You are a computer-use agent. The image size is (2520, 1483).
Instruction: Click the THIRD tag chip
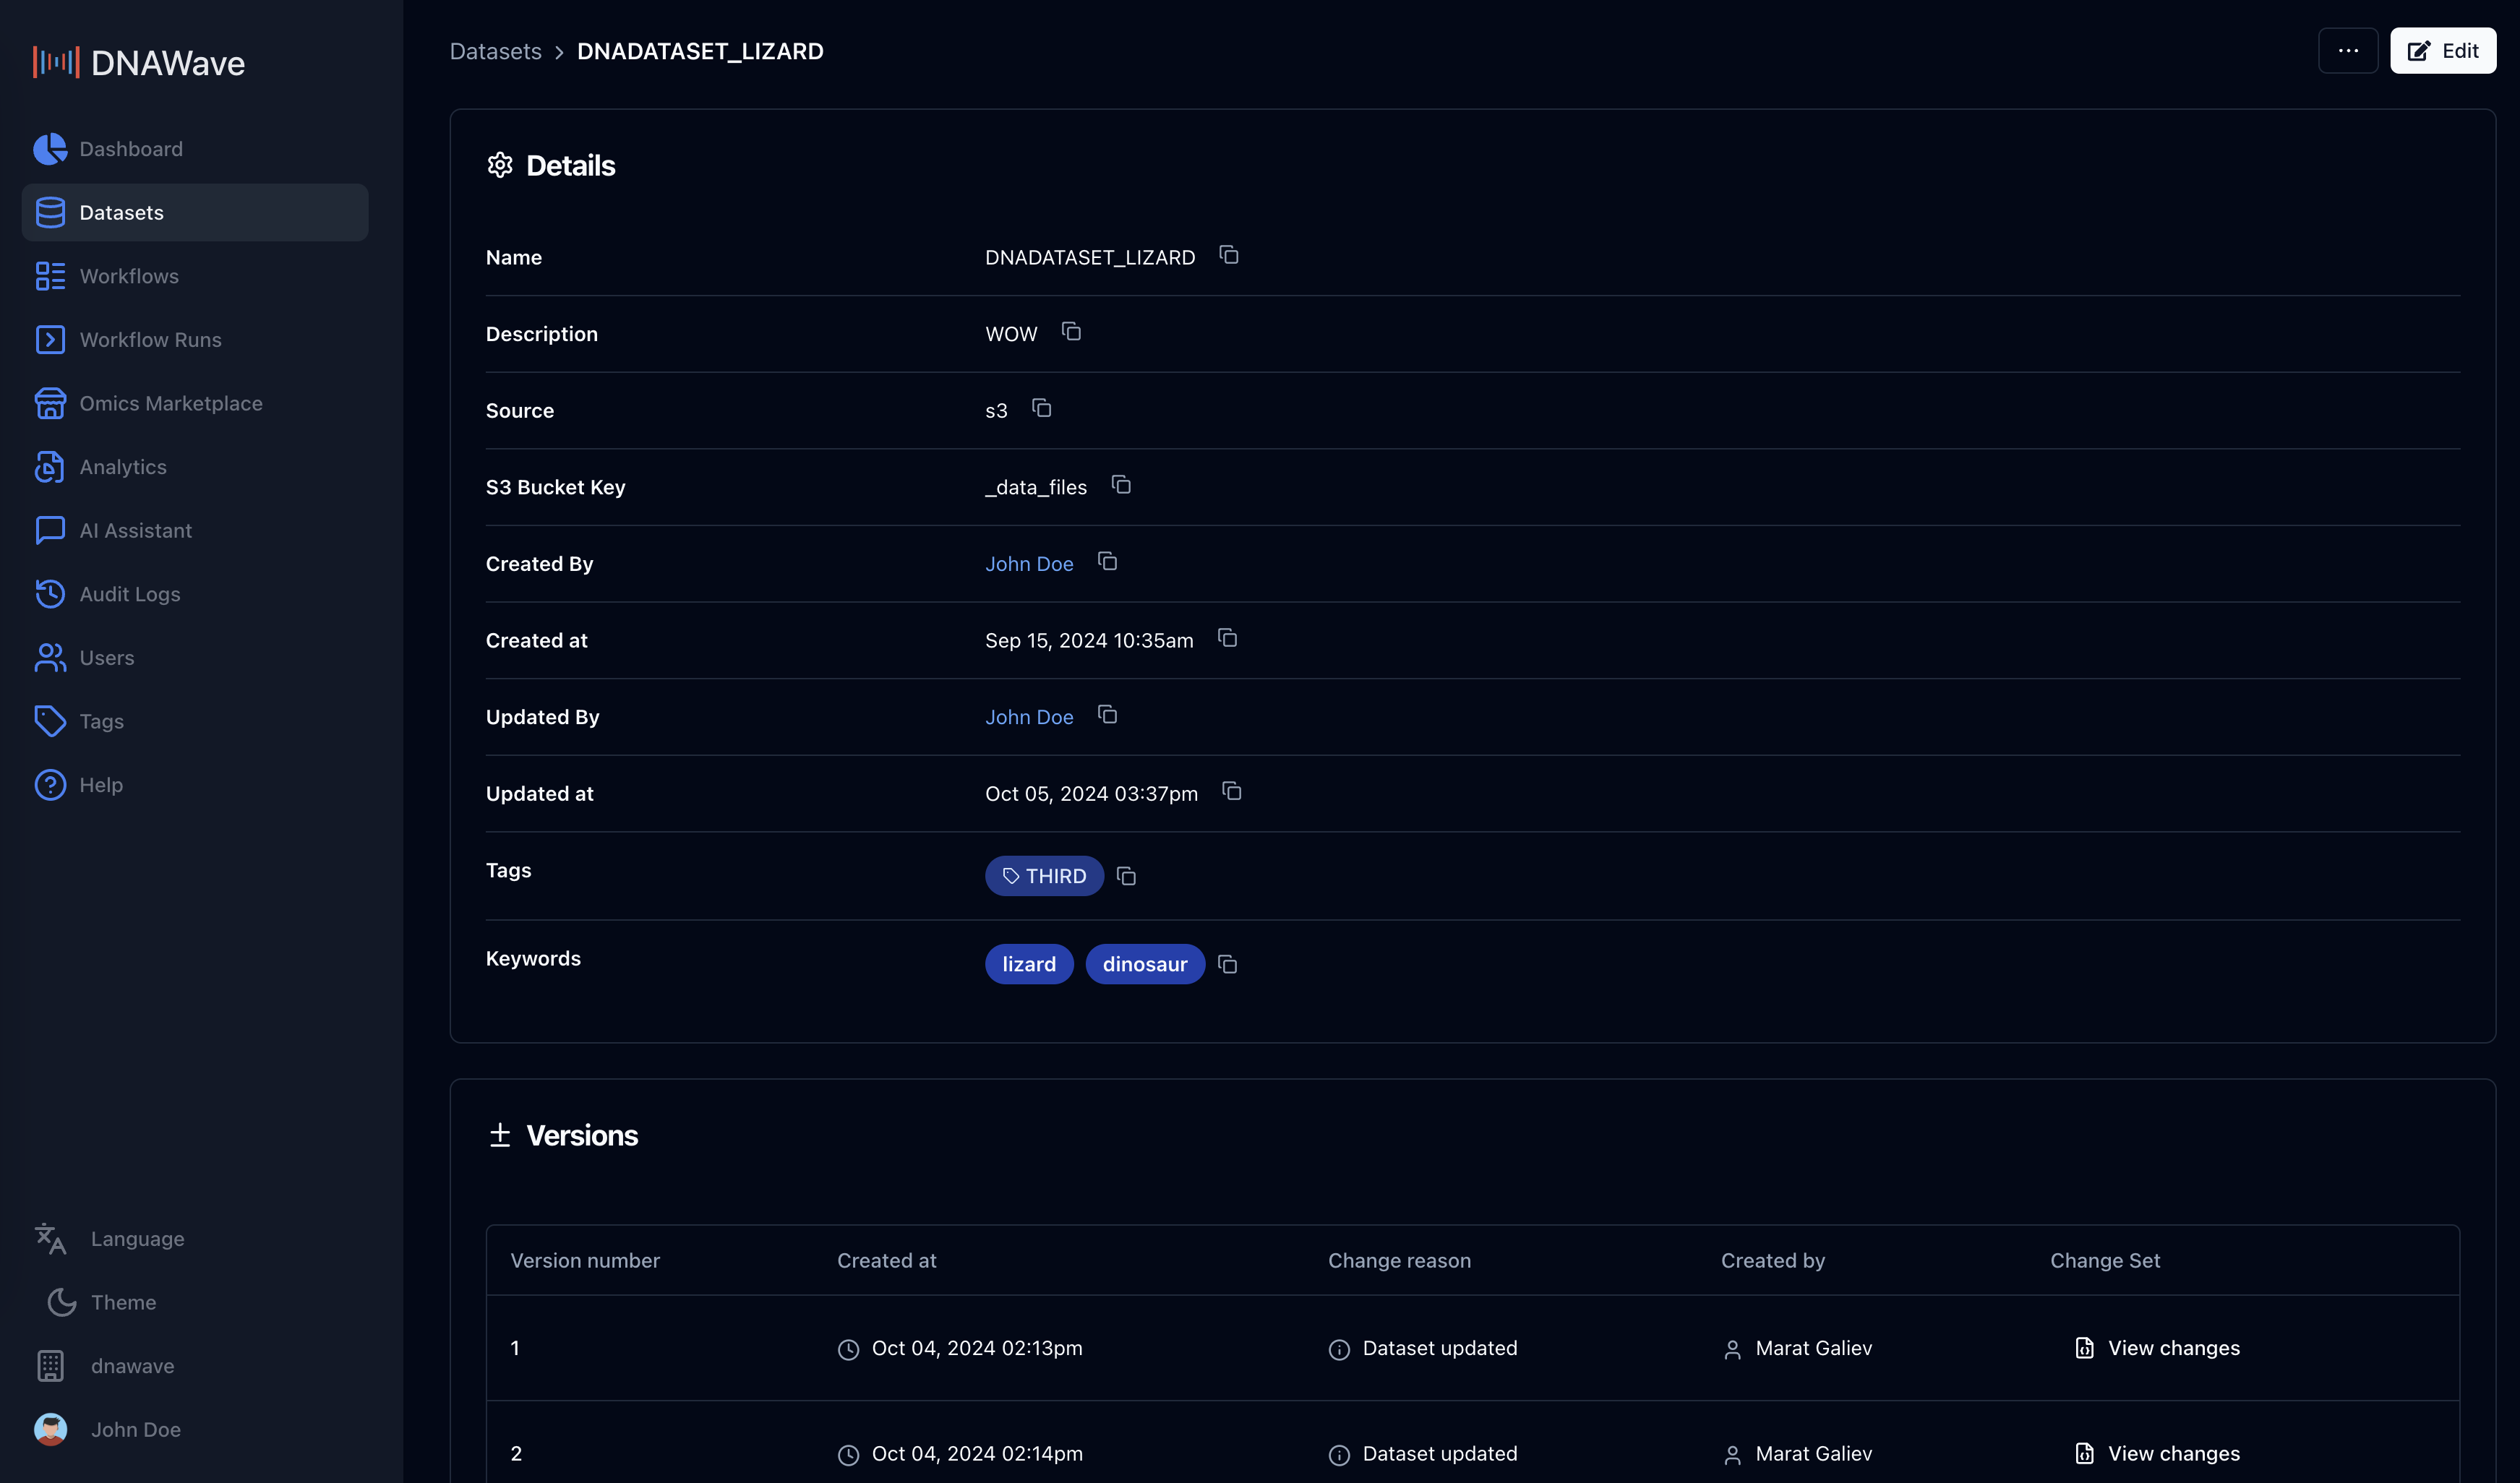click(x=1044, y=875)
